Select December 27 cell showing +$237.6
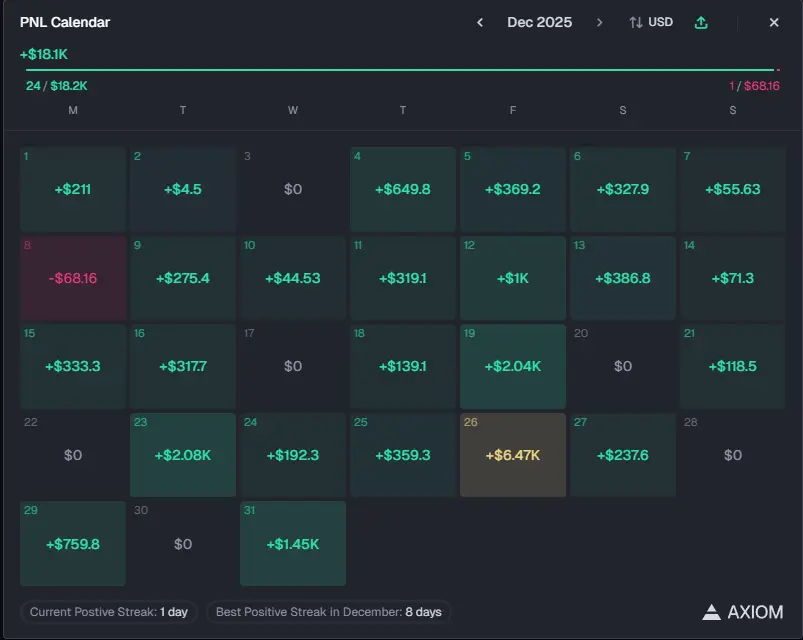The width and height of the screenshot is (803, 640). [623, 455]
